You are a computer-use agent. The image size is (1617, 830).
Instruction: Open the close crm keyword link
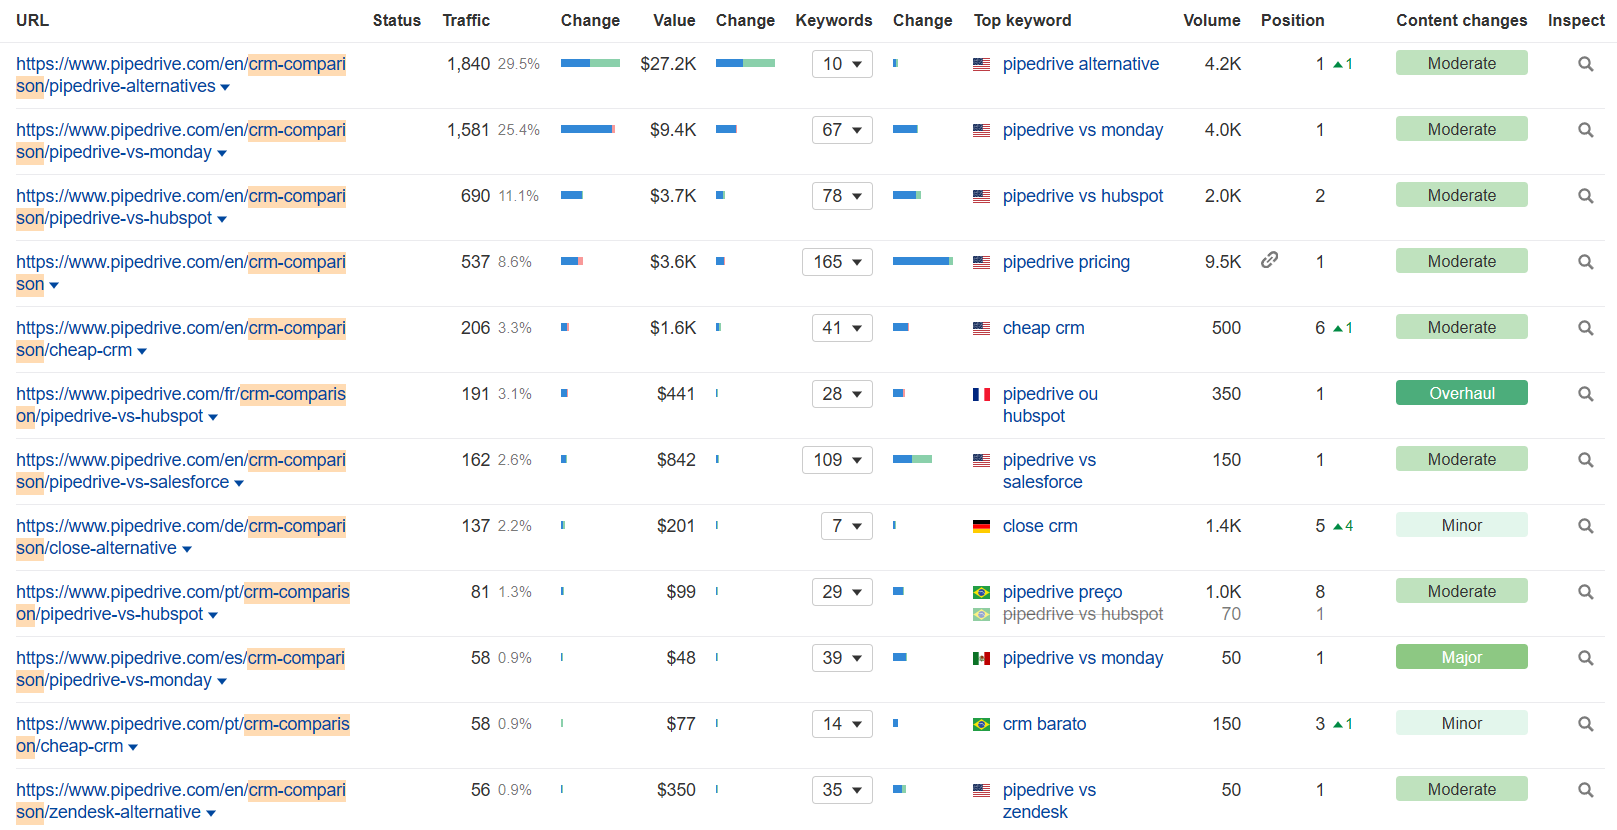coord(1040,526)
